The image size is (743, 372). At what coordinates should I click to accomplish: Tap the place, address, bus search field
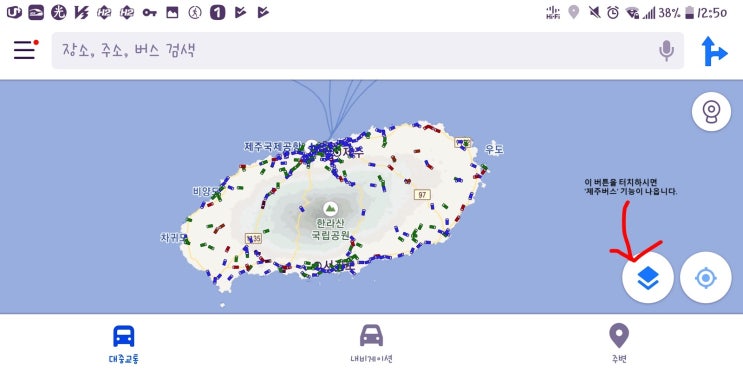coord(367,51)
